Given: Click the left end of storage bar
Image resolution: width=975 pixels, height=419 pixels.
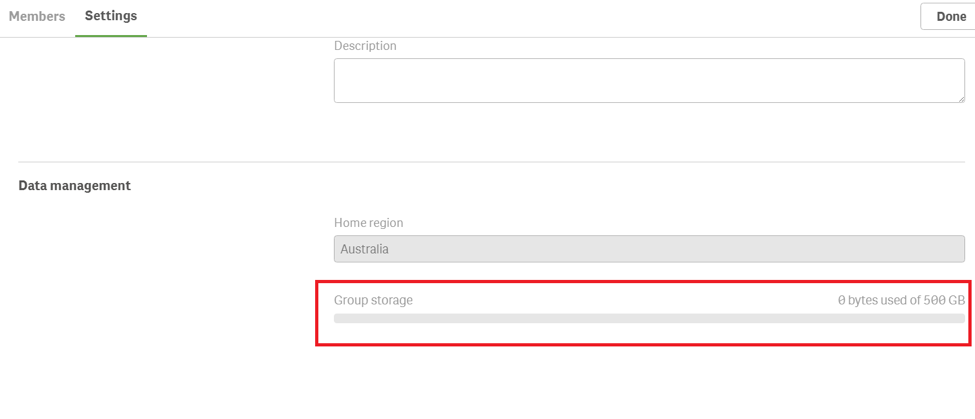Looking at the screenshot, I should (x=339, y=319).
